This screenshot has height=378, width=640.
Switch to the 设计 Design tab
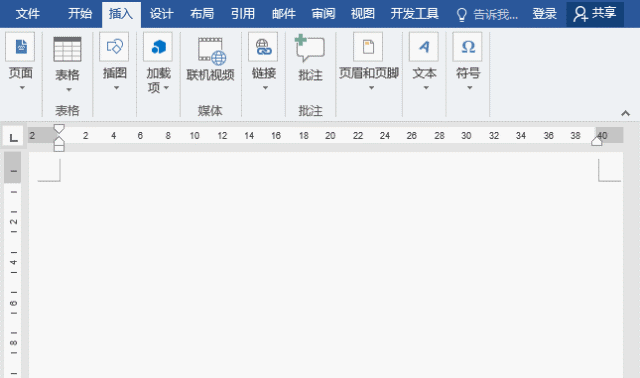162,14
